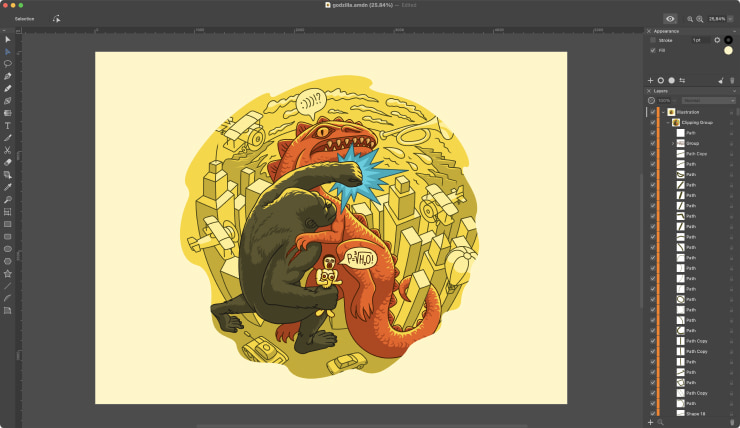740x428 pixels.
Task: Select the Shape 18 layer row
Action: pyautogui.click(x=693, y=414)
